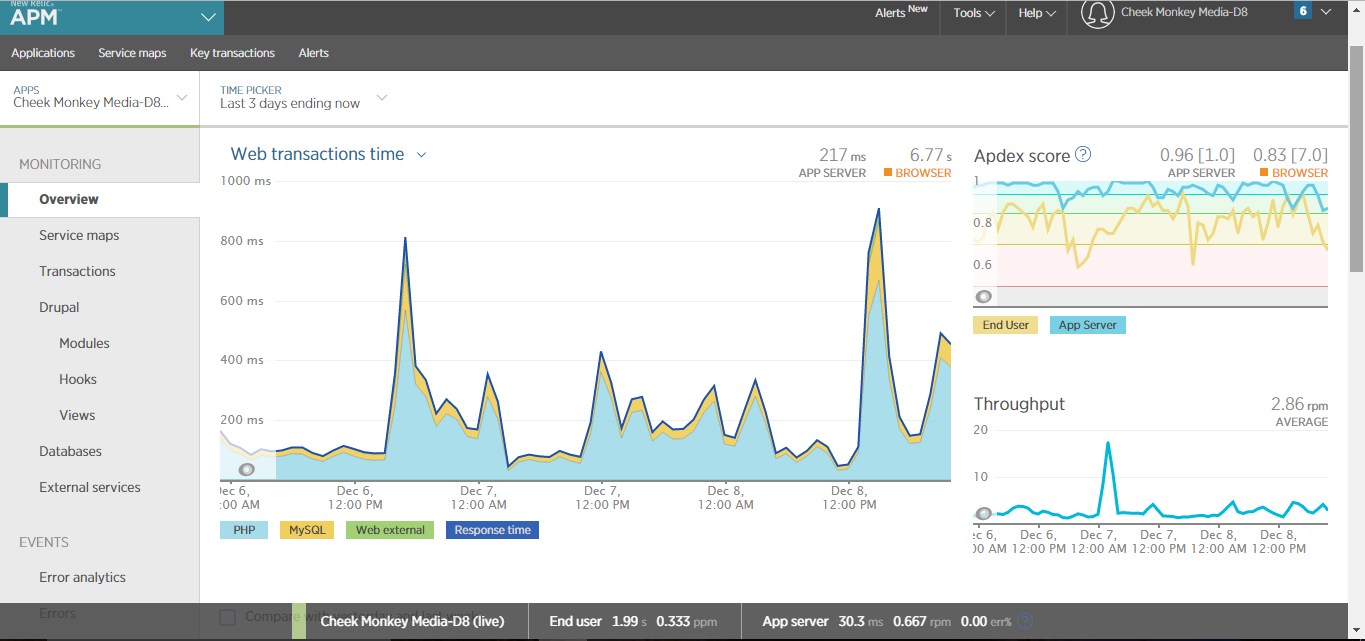The height and width of the screenshot is (641, 1365).
Task: Click the orange BROWSER marker under 6.77 s
Action: pyautogui.click(x=887, y=173)
